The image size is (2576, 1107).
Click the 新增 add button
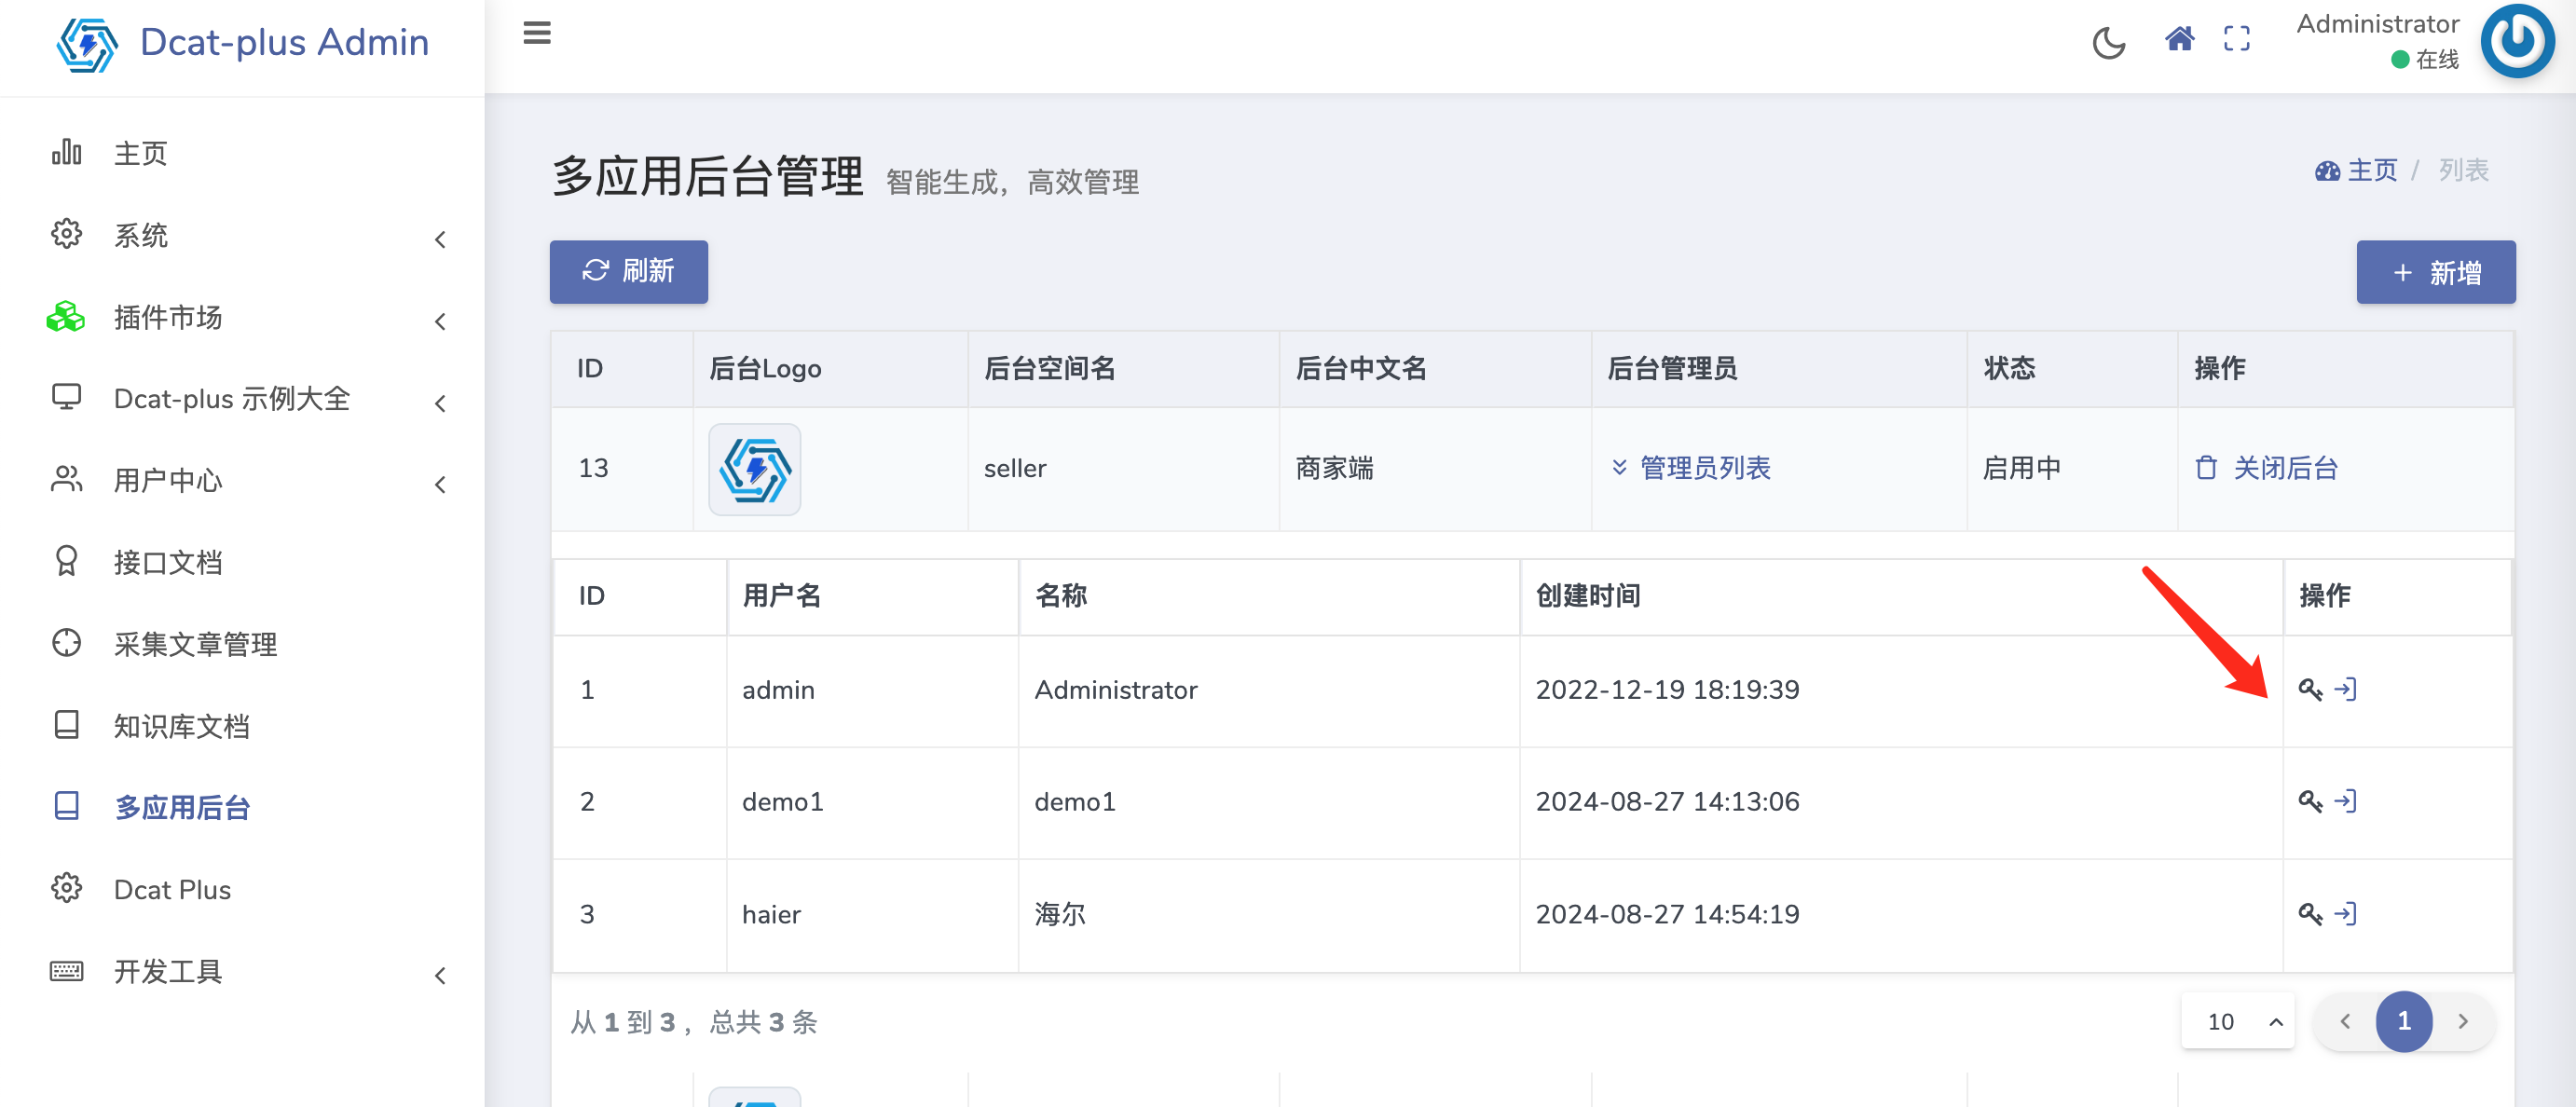2435,272
